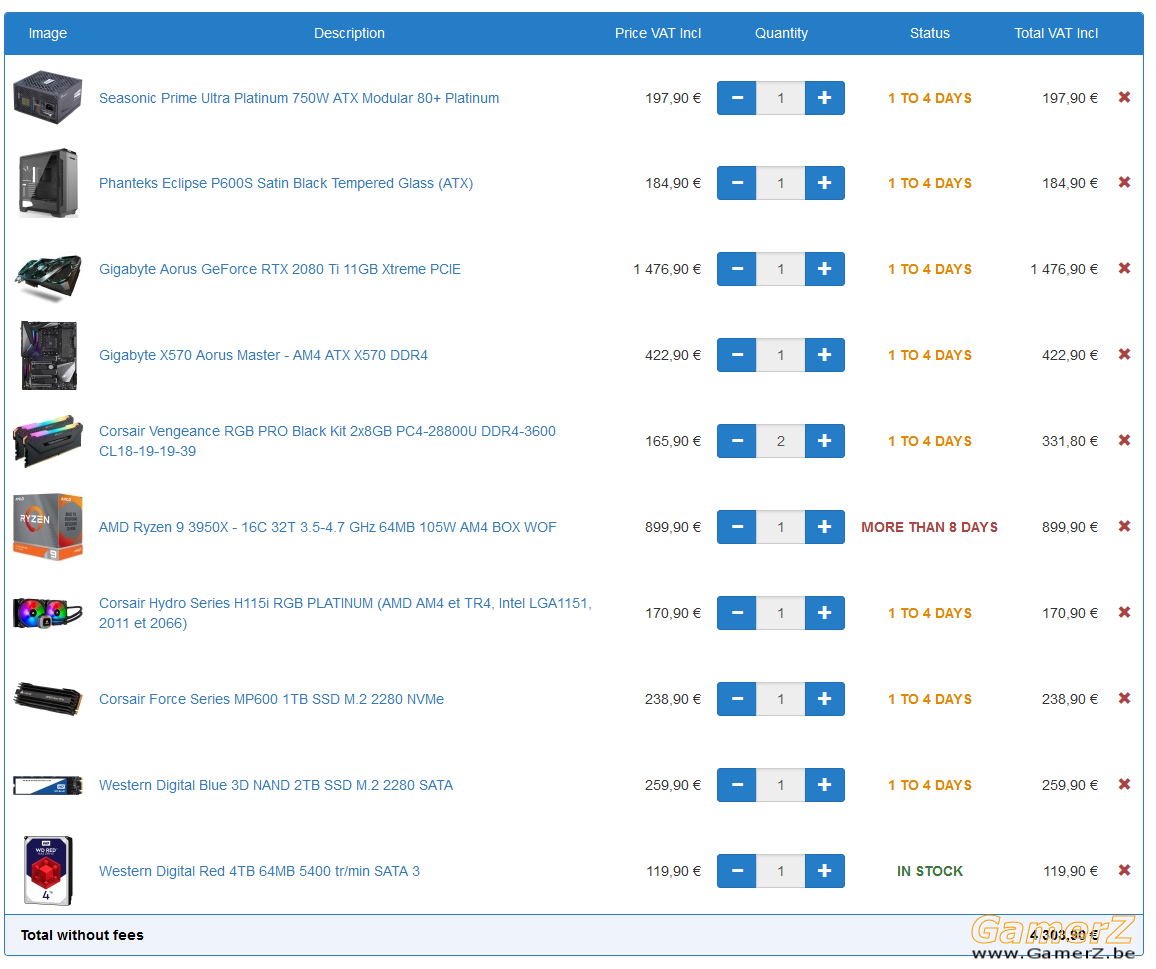Delete the Gigabyte Aorus RTX 2080 Ti row

[x=1124, y=268]
